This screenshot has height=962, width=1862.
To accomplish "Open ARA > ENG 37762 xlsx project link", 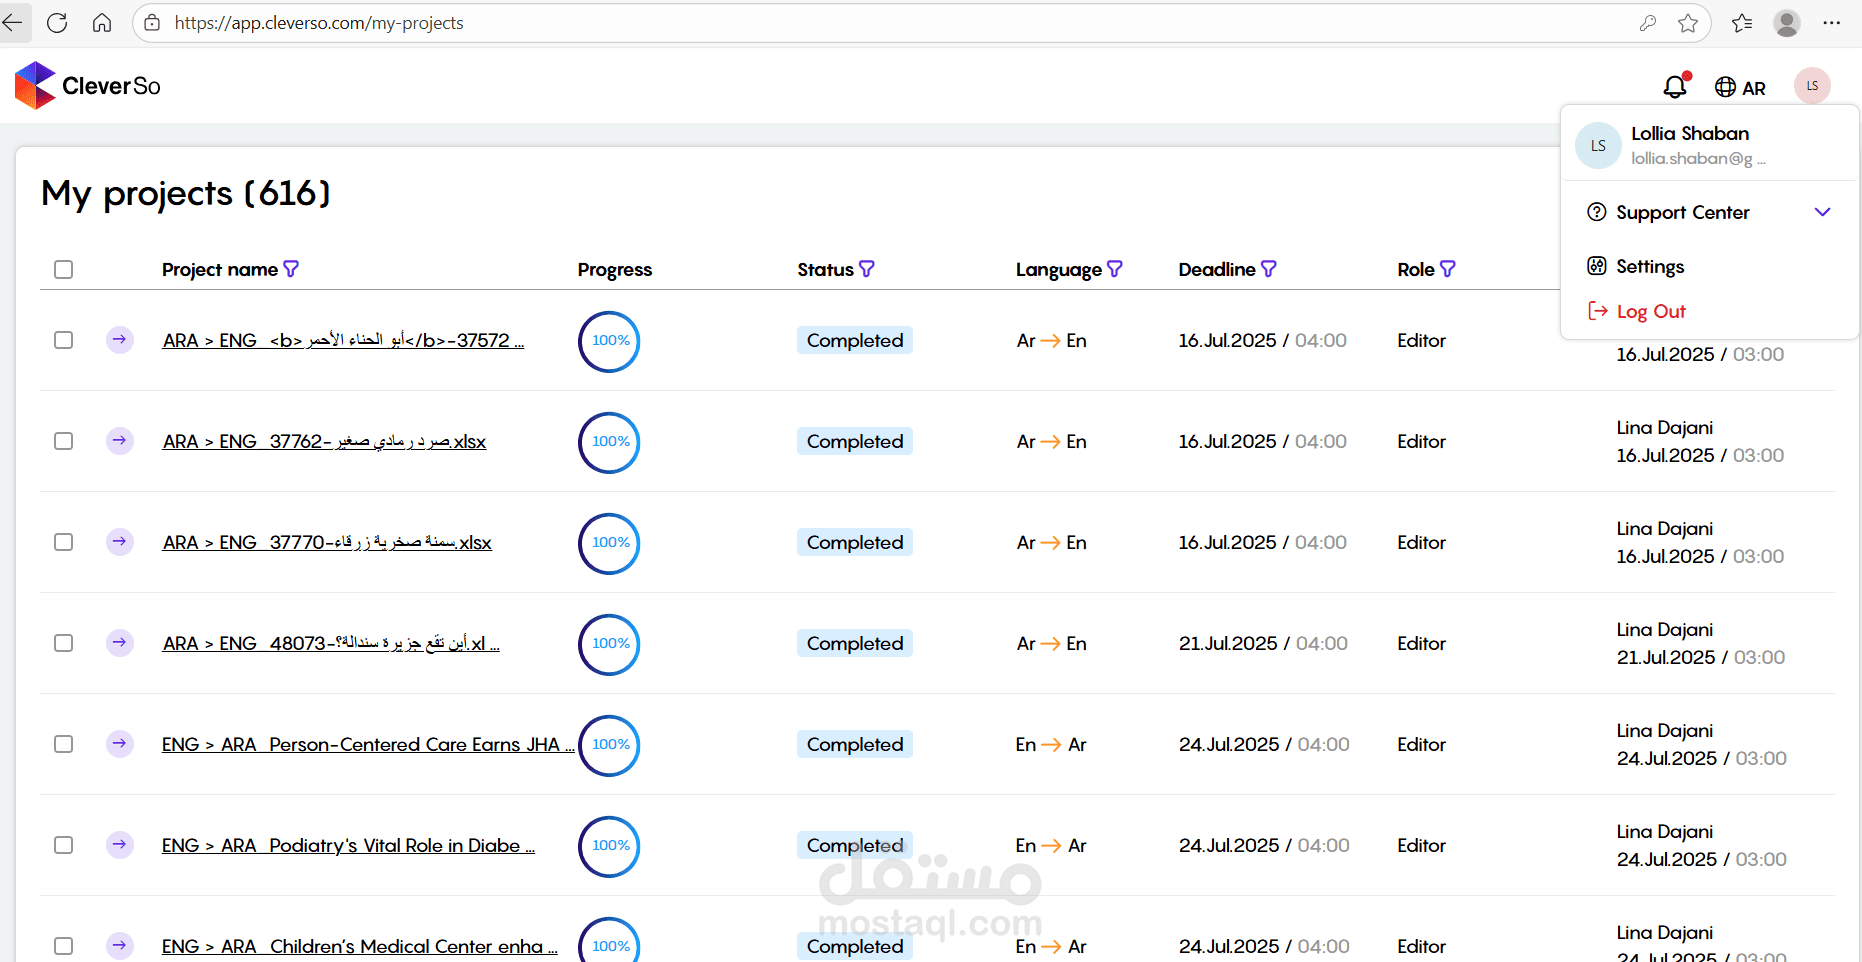I will click(324, 441).
